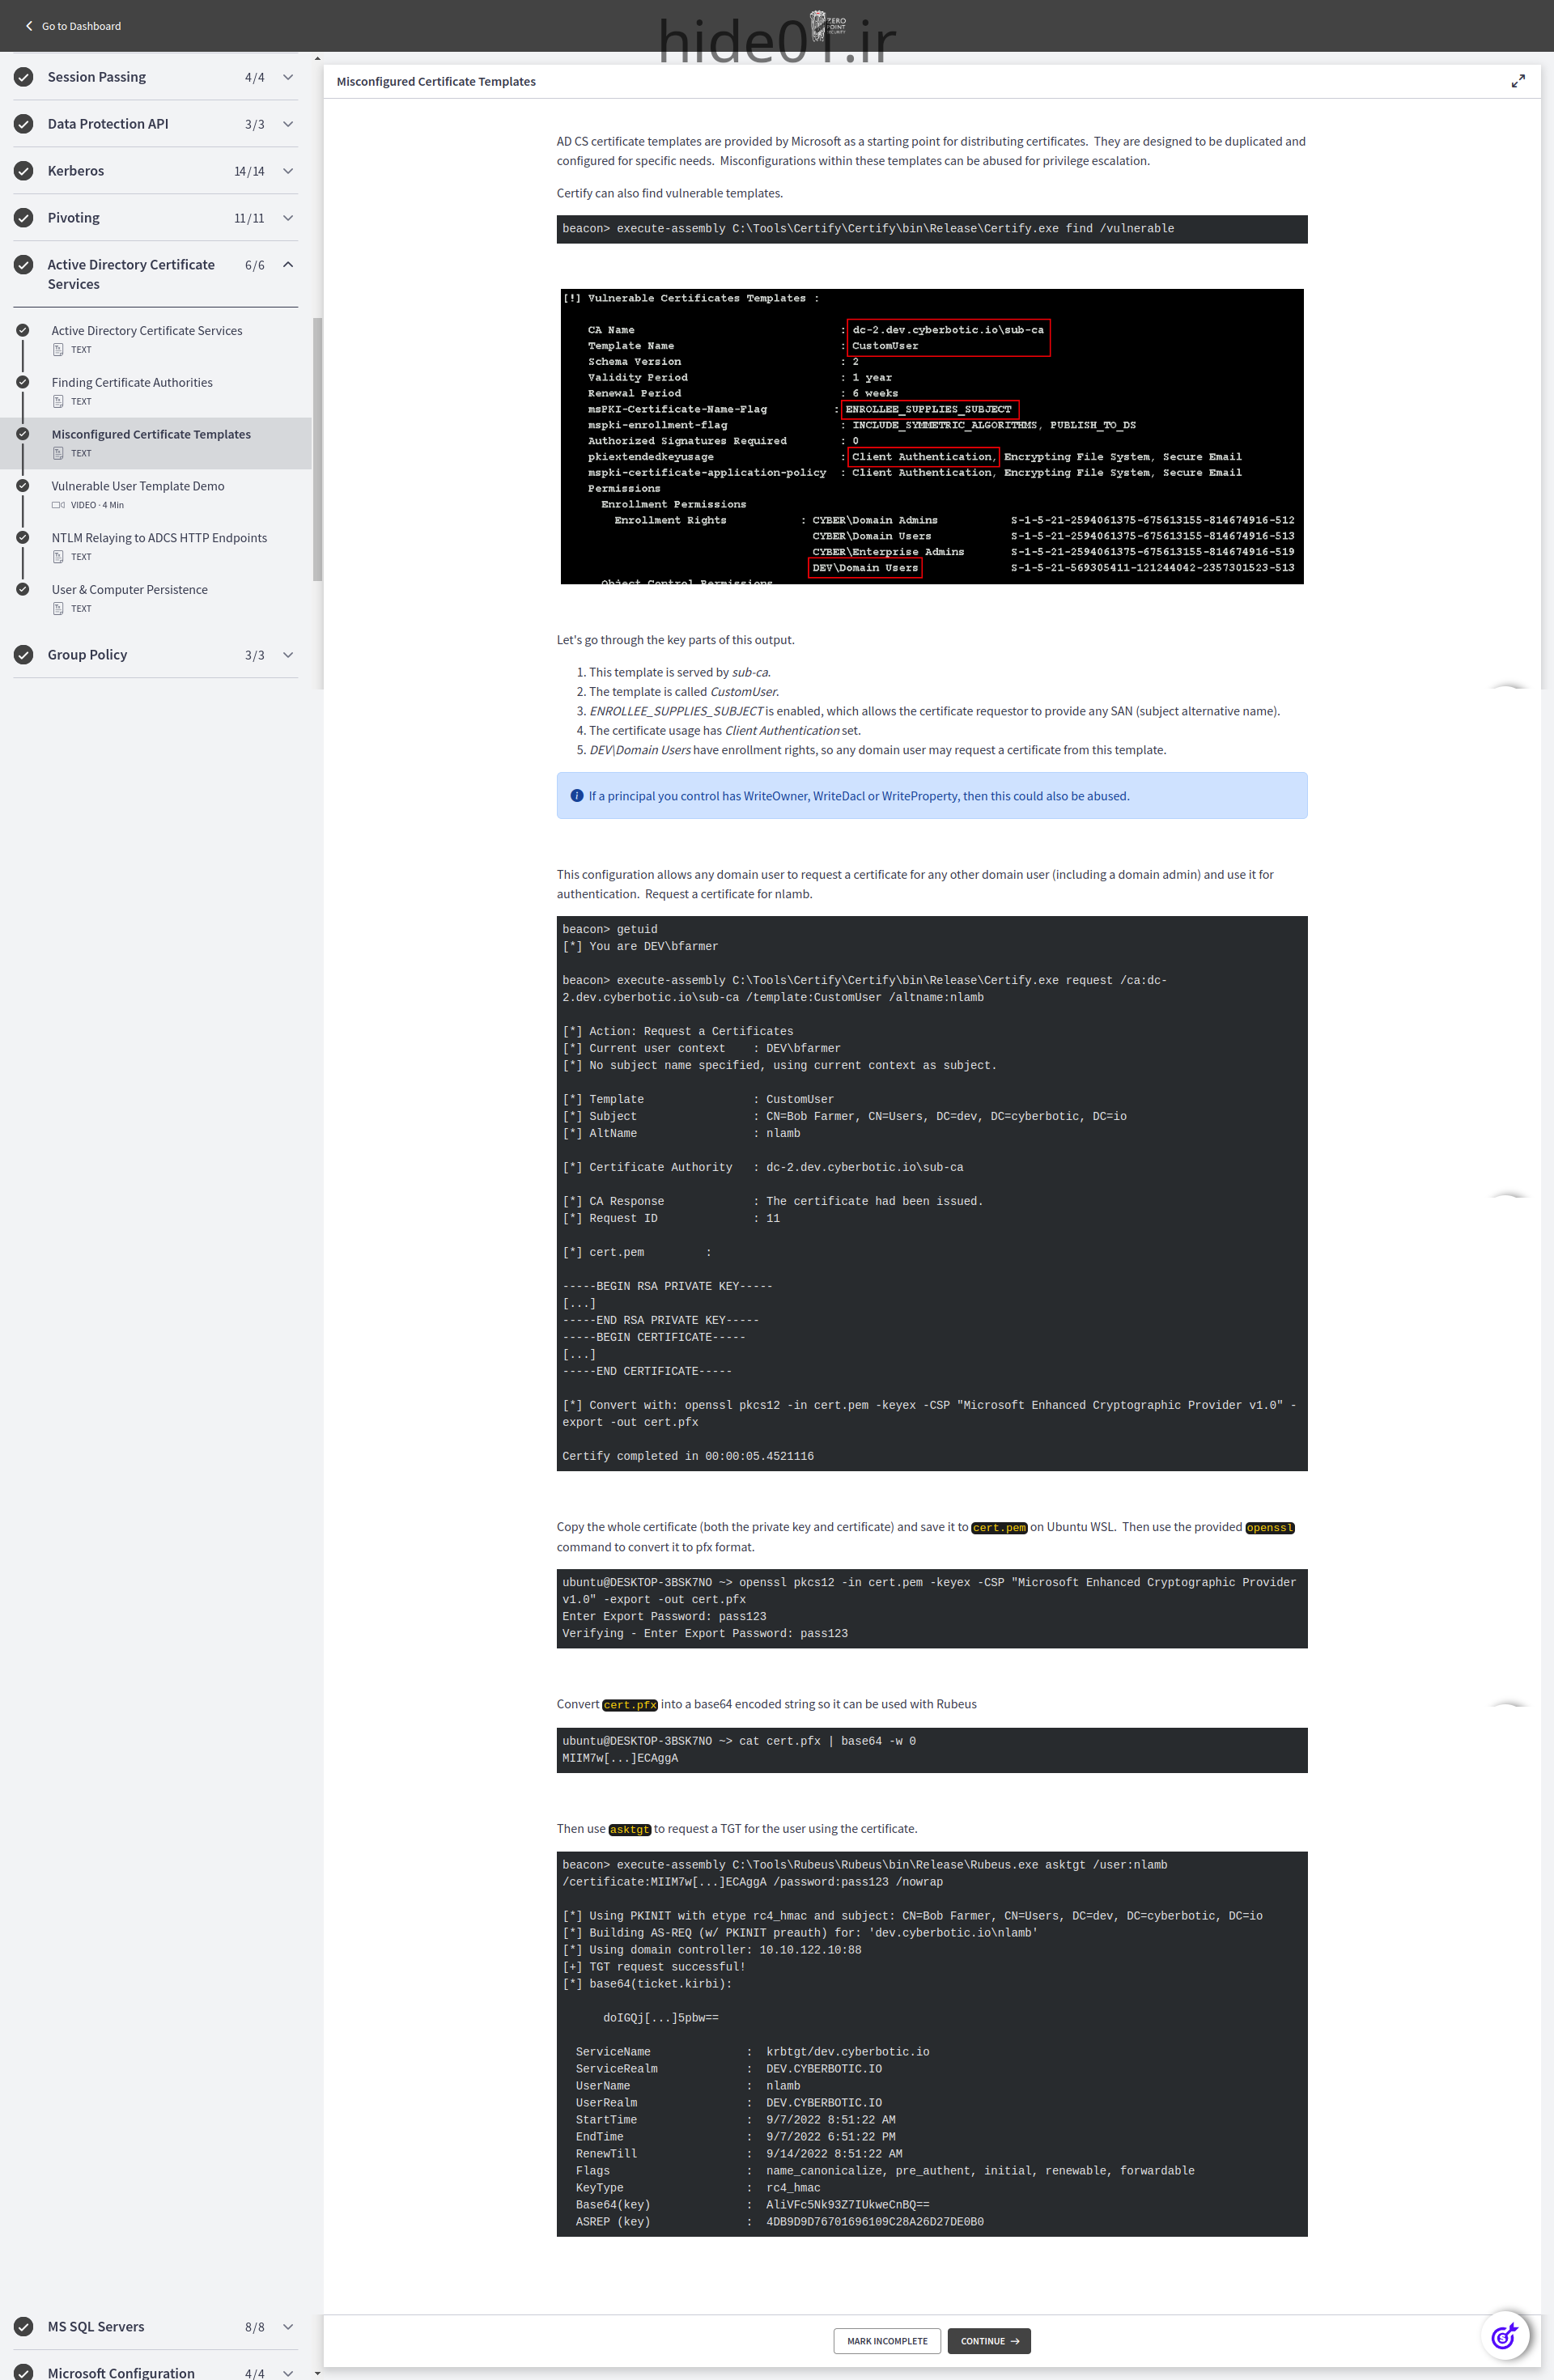Image resolution: width=1554 pixels, height=2380 pixels.
Task: Expand the Microsoft Configuration section chevron
Action: click(x=288, y=2373)
